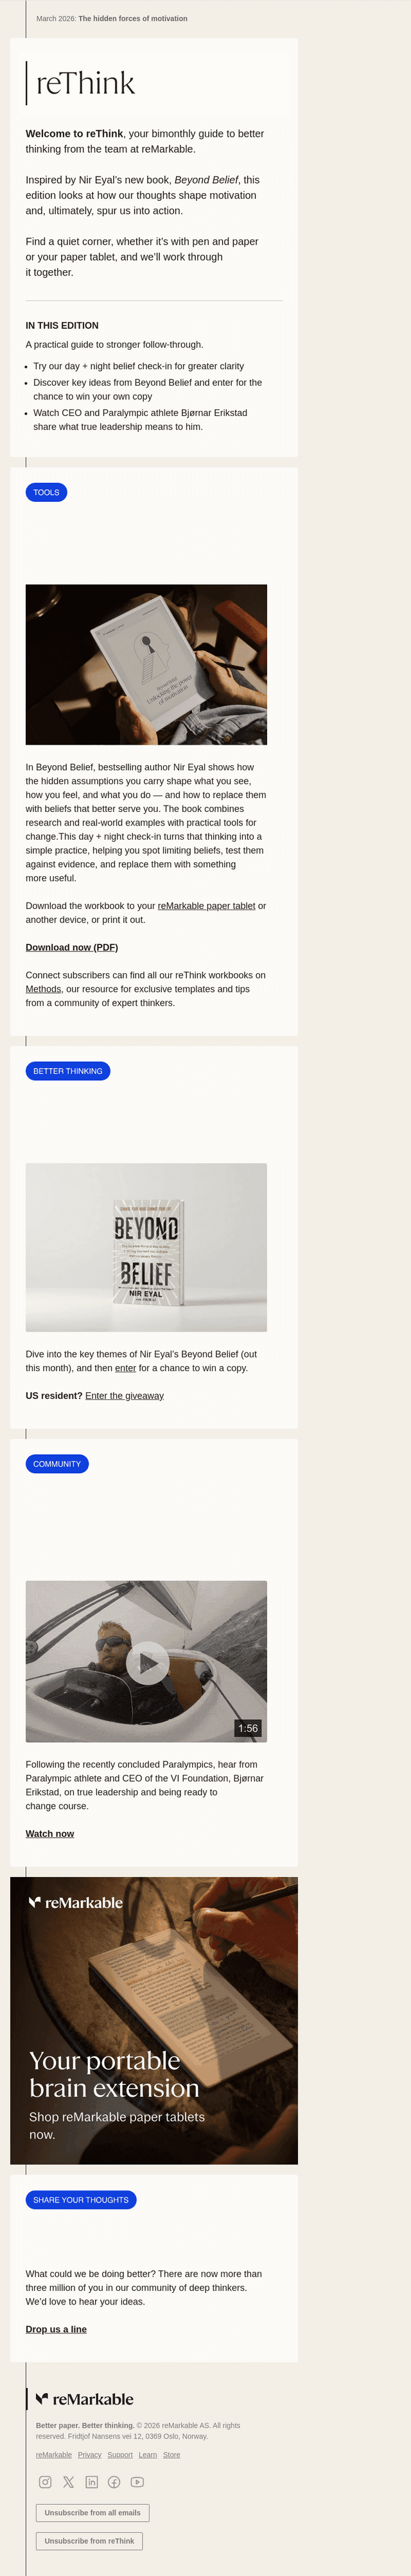This screenshot has width=411, height=2576.
Task: Open the X (Twitter) icon in footer
Action: point(68,2482)
